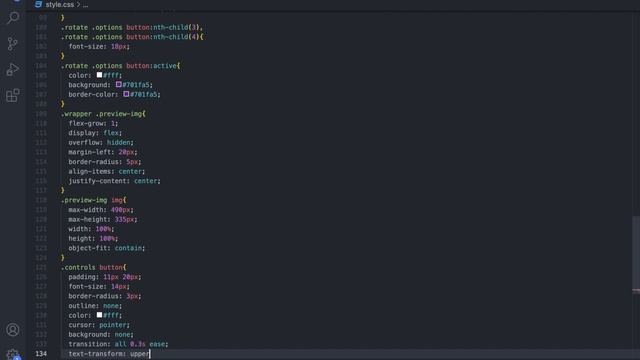The height and width of the screenshot is (360, 640).
Task: Click the 'button:nth-child(4){' selector line
Action: 132,37
